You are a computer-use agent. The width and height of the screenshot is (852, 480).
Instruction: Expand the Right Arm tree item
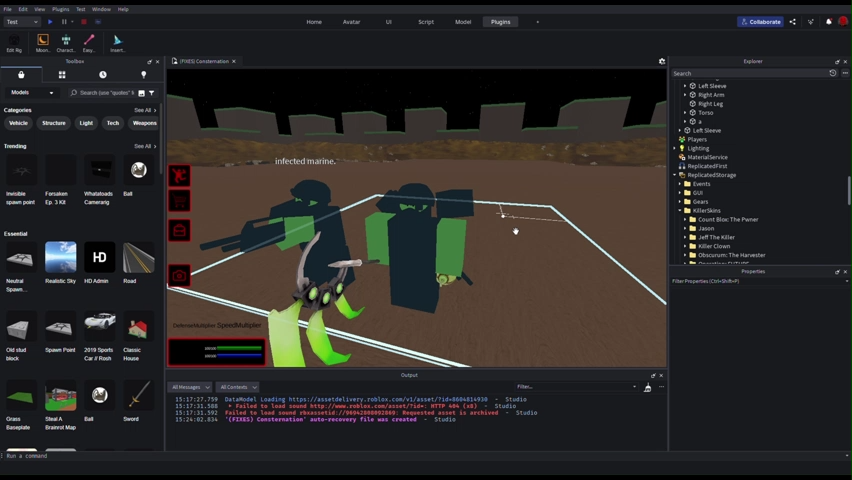click(x=685, y=95)
